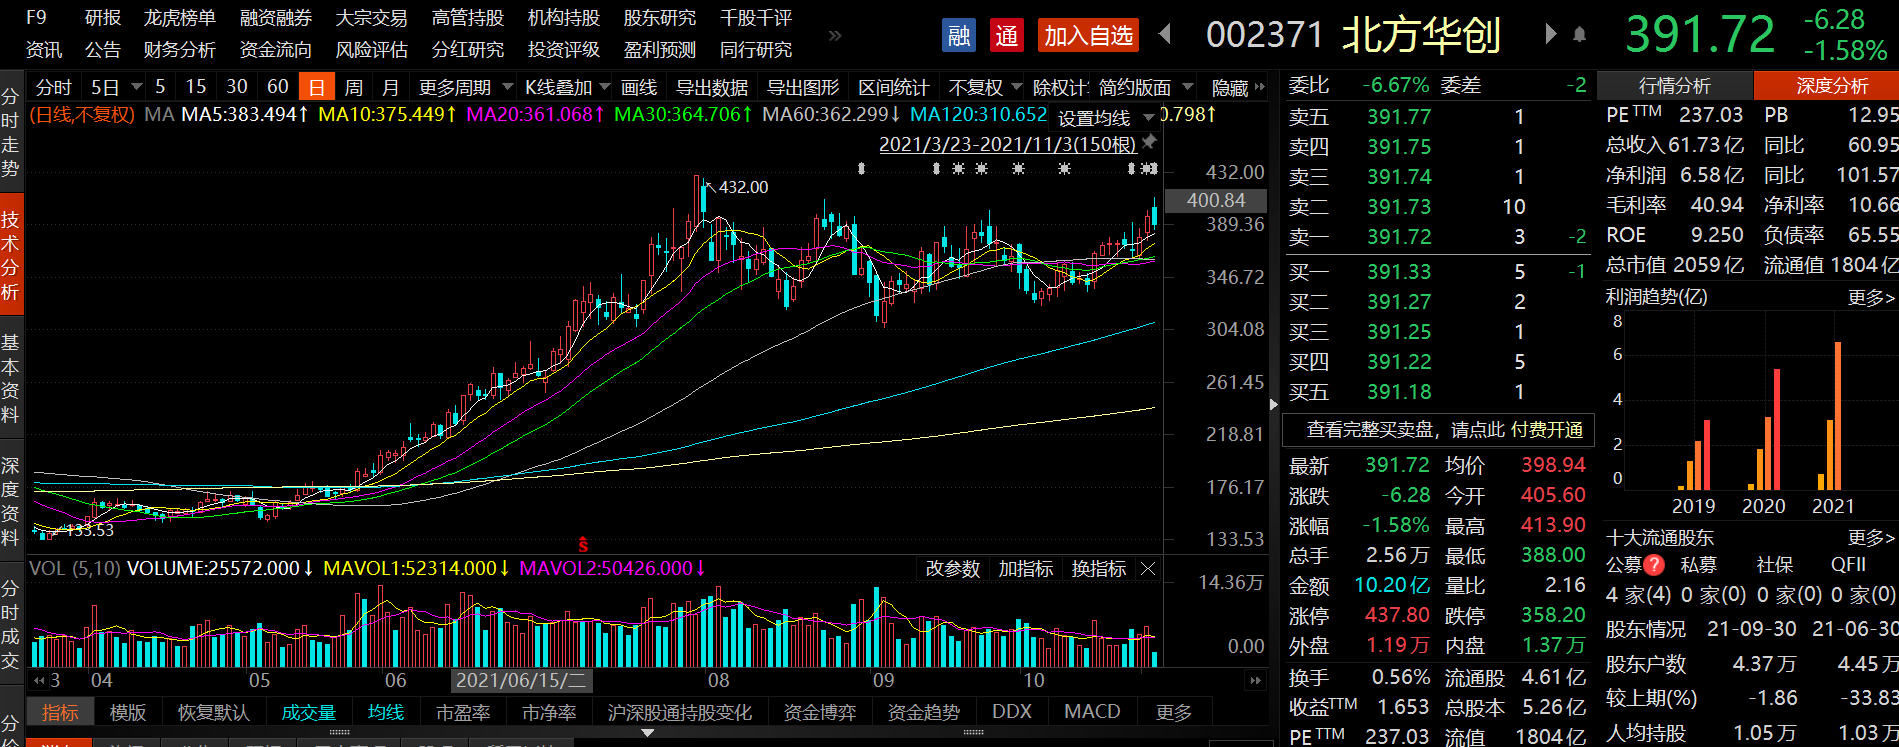Viewport: 1899px width, 747px height.
Task: Select 30-minute K-line period
Action: pos(237,87)
